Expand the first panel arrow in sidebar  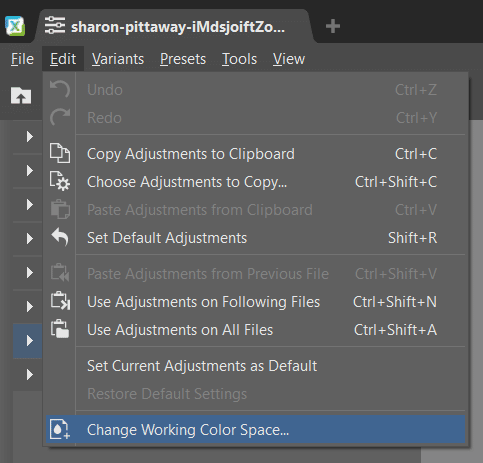click(30, 136)
